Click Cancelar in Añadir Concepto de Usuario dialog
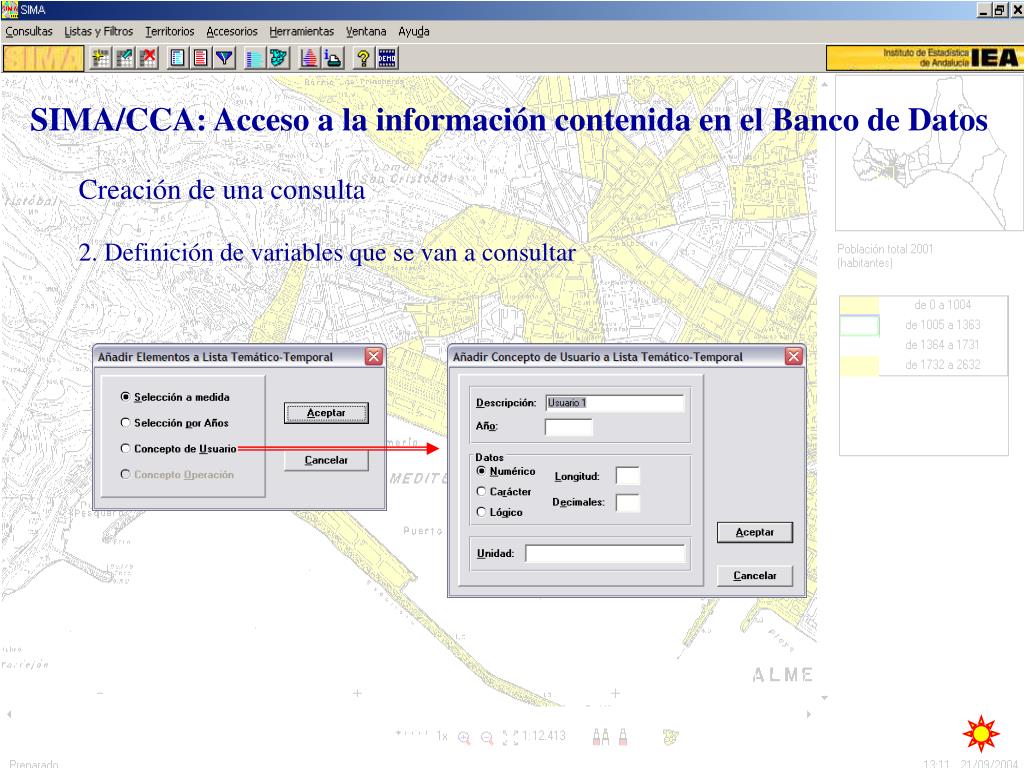The width and height of the screenshot is (1024, 768). 755,575
